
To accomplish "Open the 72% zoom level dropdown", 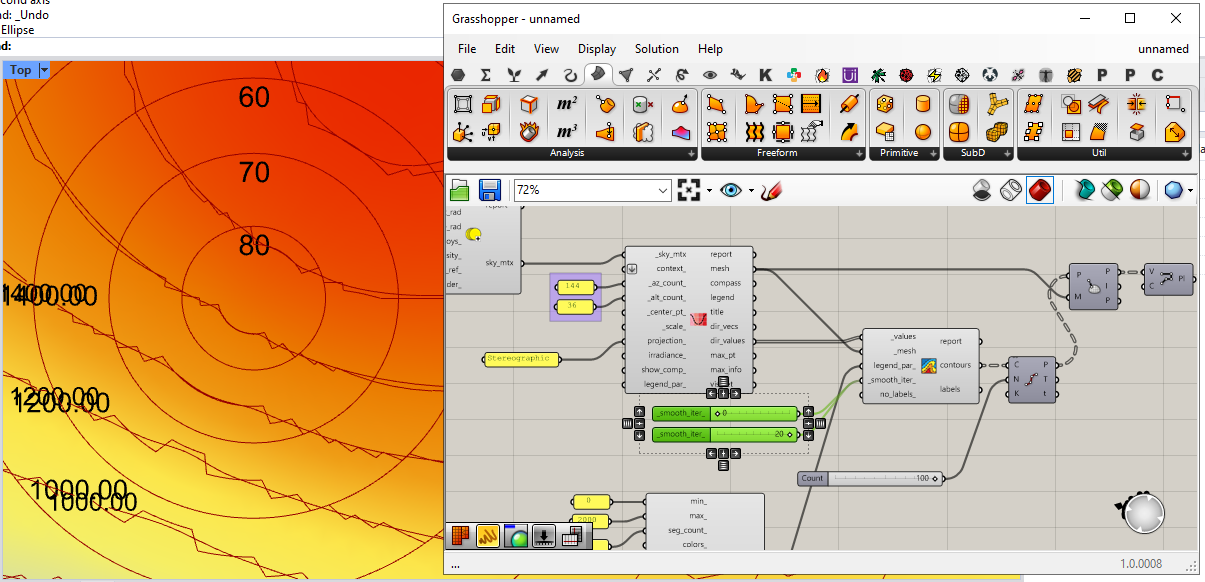I will coord(663,190).
